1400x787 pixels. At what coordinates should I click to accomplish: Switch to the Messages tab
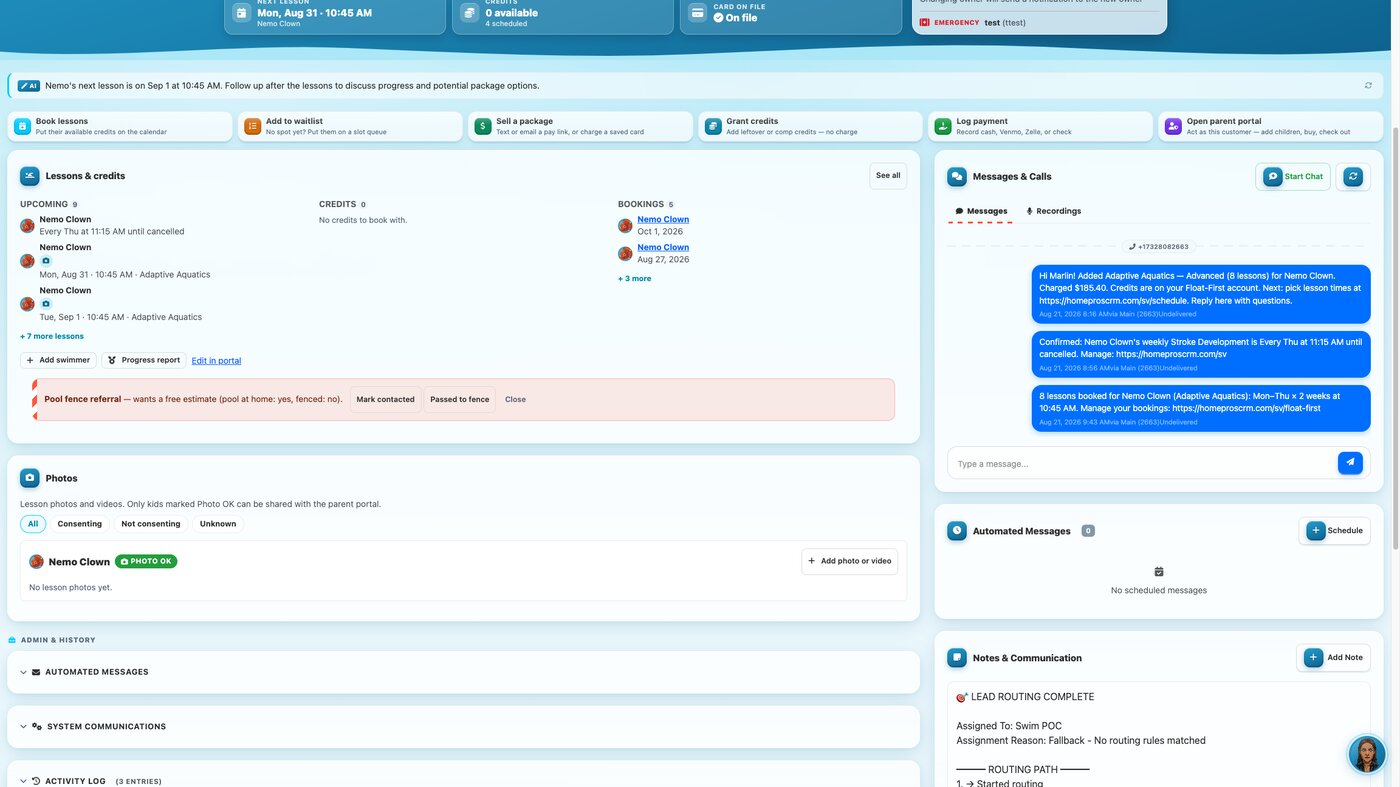981,211
